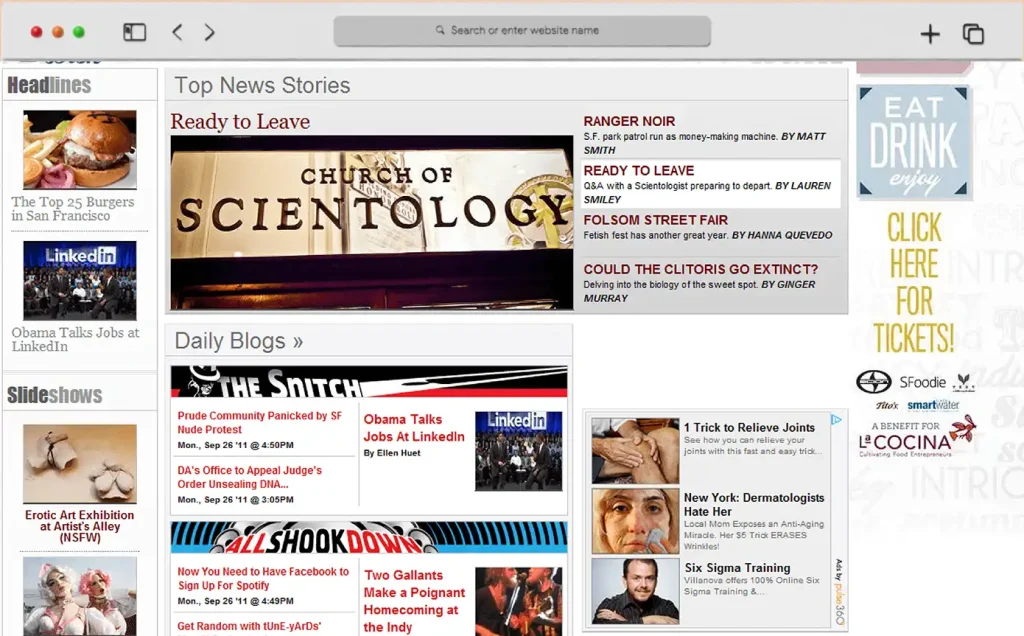Open the All Shook Down blog banner

(x=369, y=537)
